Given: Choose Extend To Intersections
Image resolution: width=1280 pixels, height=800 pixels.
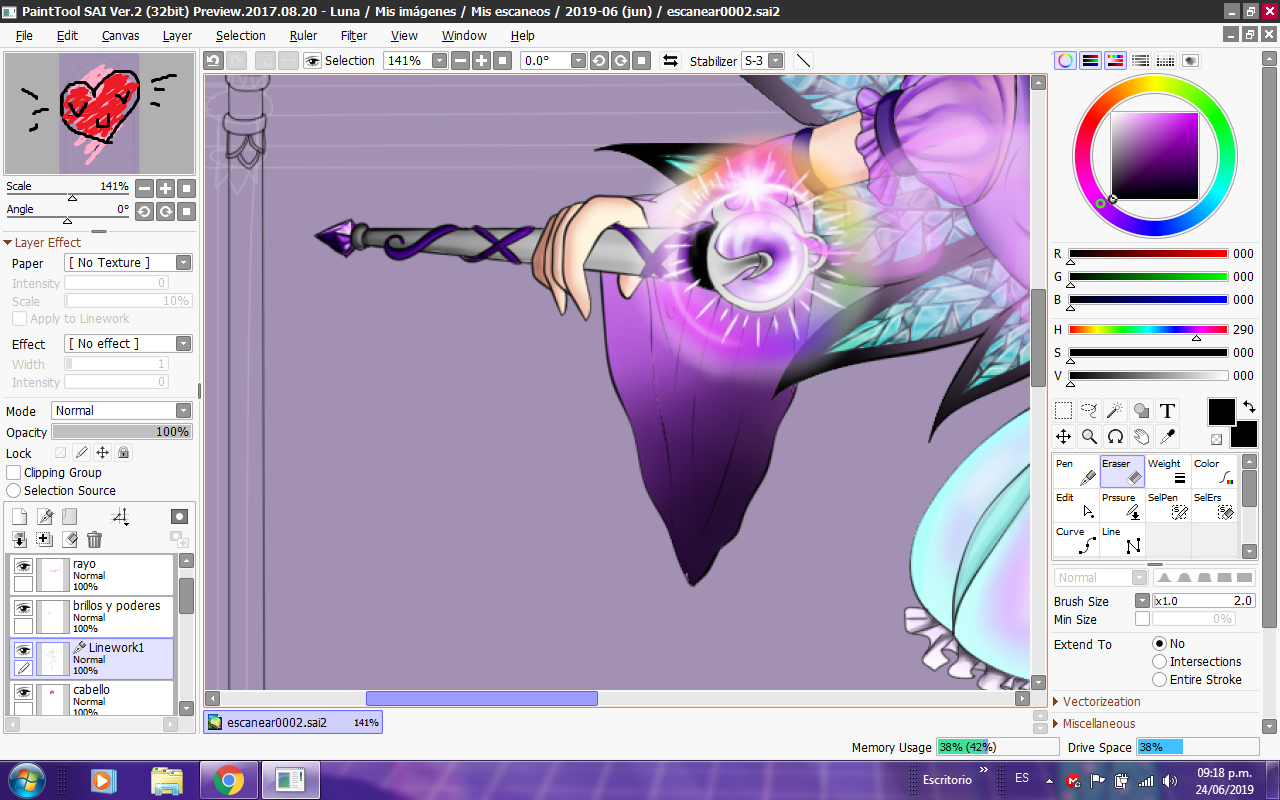Looking at the screenshot, I should (x=1160, y=662).
